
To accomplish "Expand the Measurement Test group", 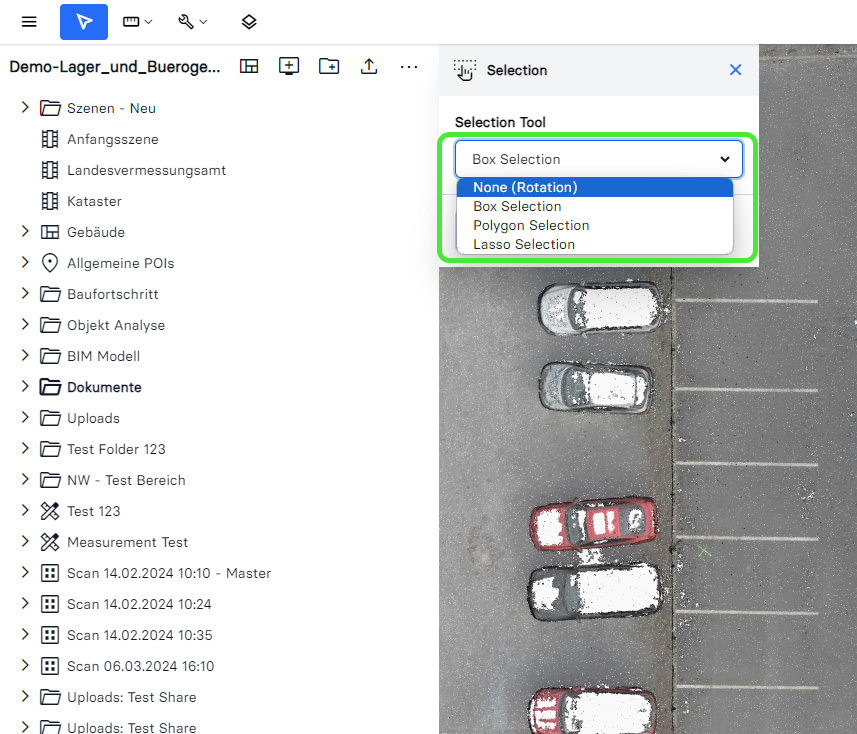I will (25, 542).
